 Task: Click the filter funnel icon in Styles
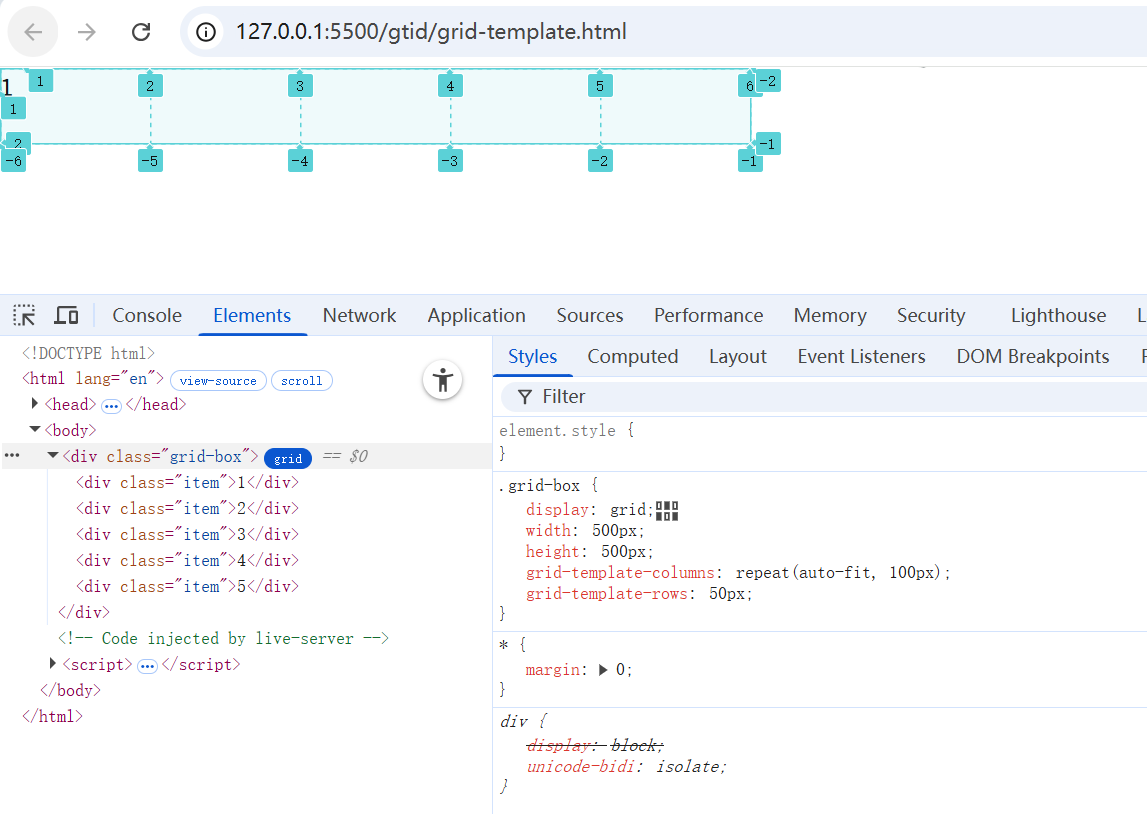[524, 397]
